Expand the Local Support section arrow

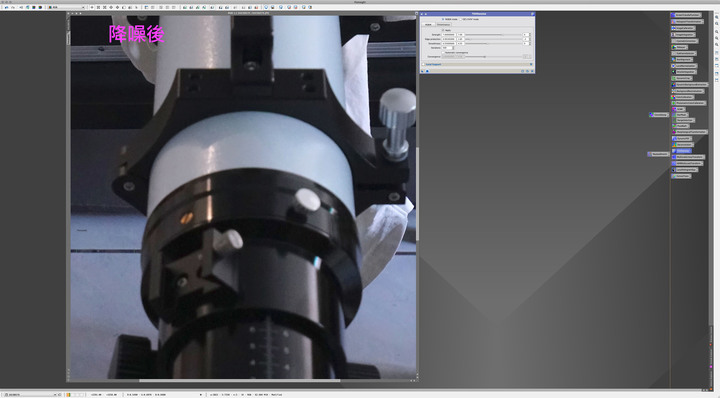(x=531, y=64)
